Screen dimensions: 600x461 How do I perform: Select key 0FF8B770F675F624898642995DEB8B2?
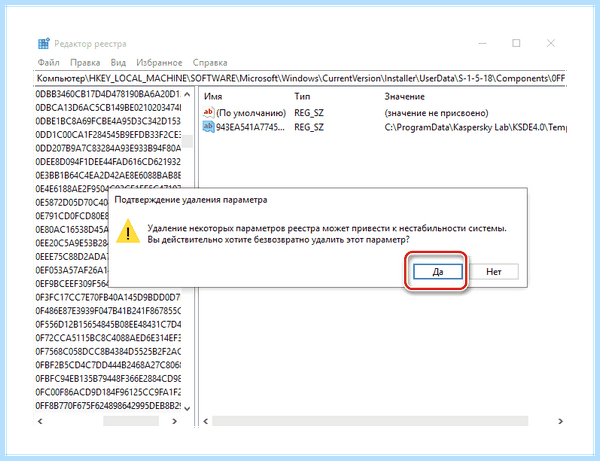click(x=108, y=406)
